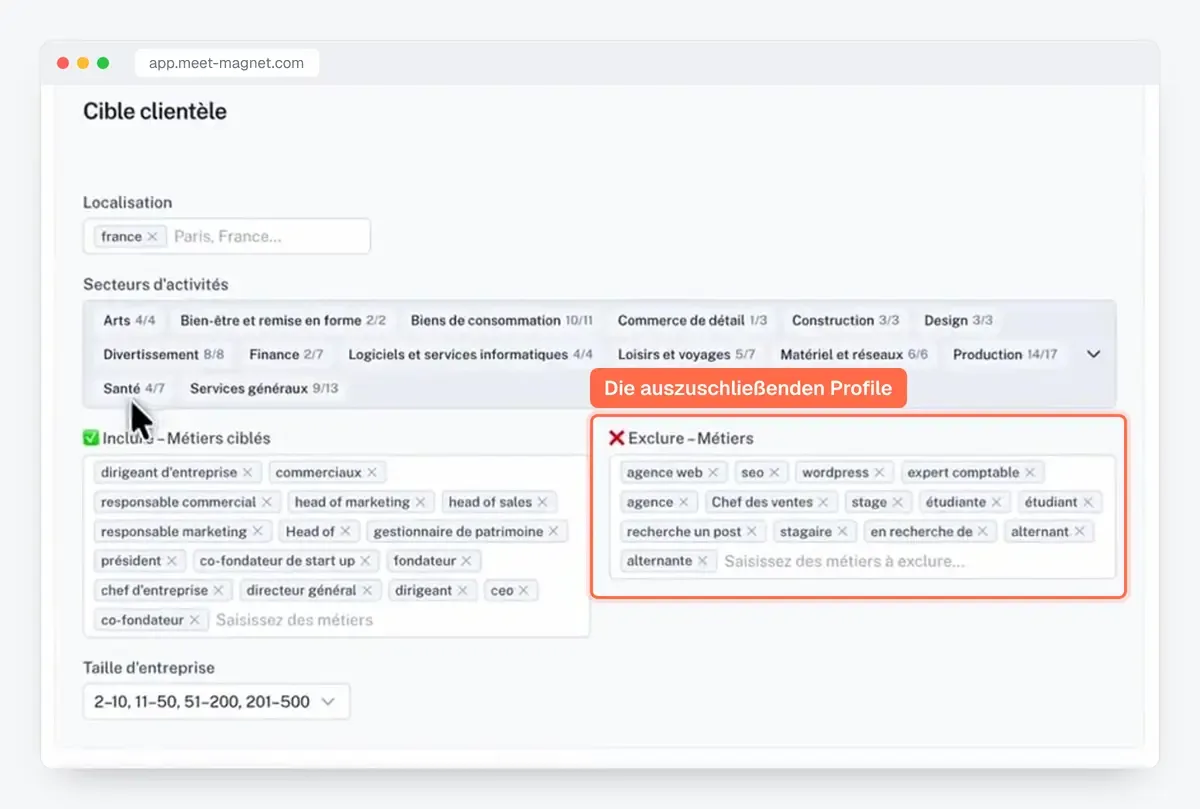
Task: Remove excluded 'alternante' tag
Action: pos(702,561)
